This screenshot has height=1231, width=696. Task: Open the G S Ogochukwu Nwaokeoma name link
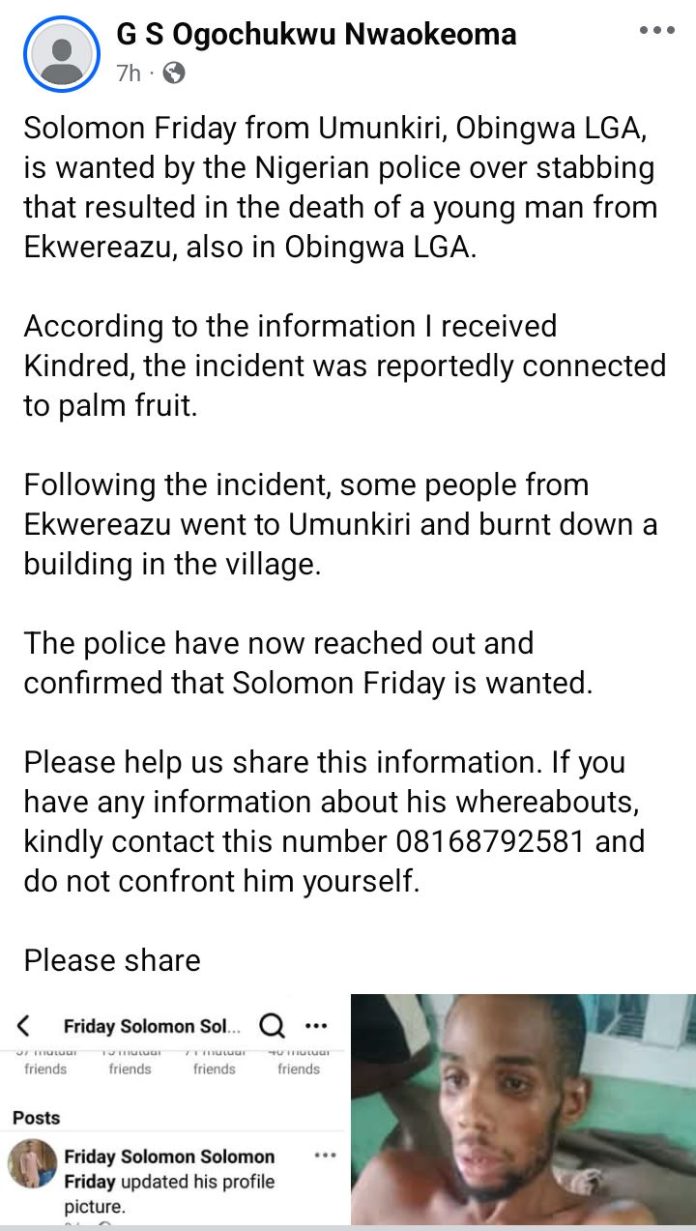[317, 34]
